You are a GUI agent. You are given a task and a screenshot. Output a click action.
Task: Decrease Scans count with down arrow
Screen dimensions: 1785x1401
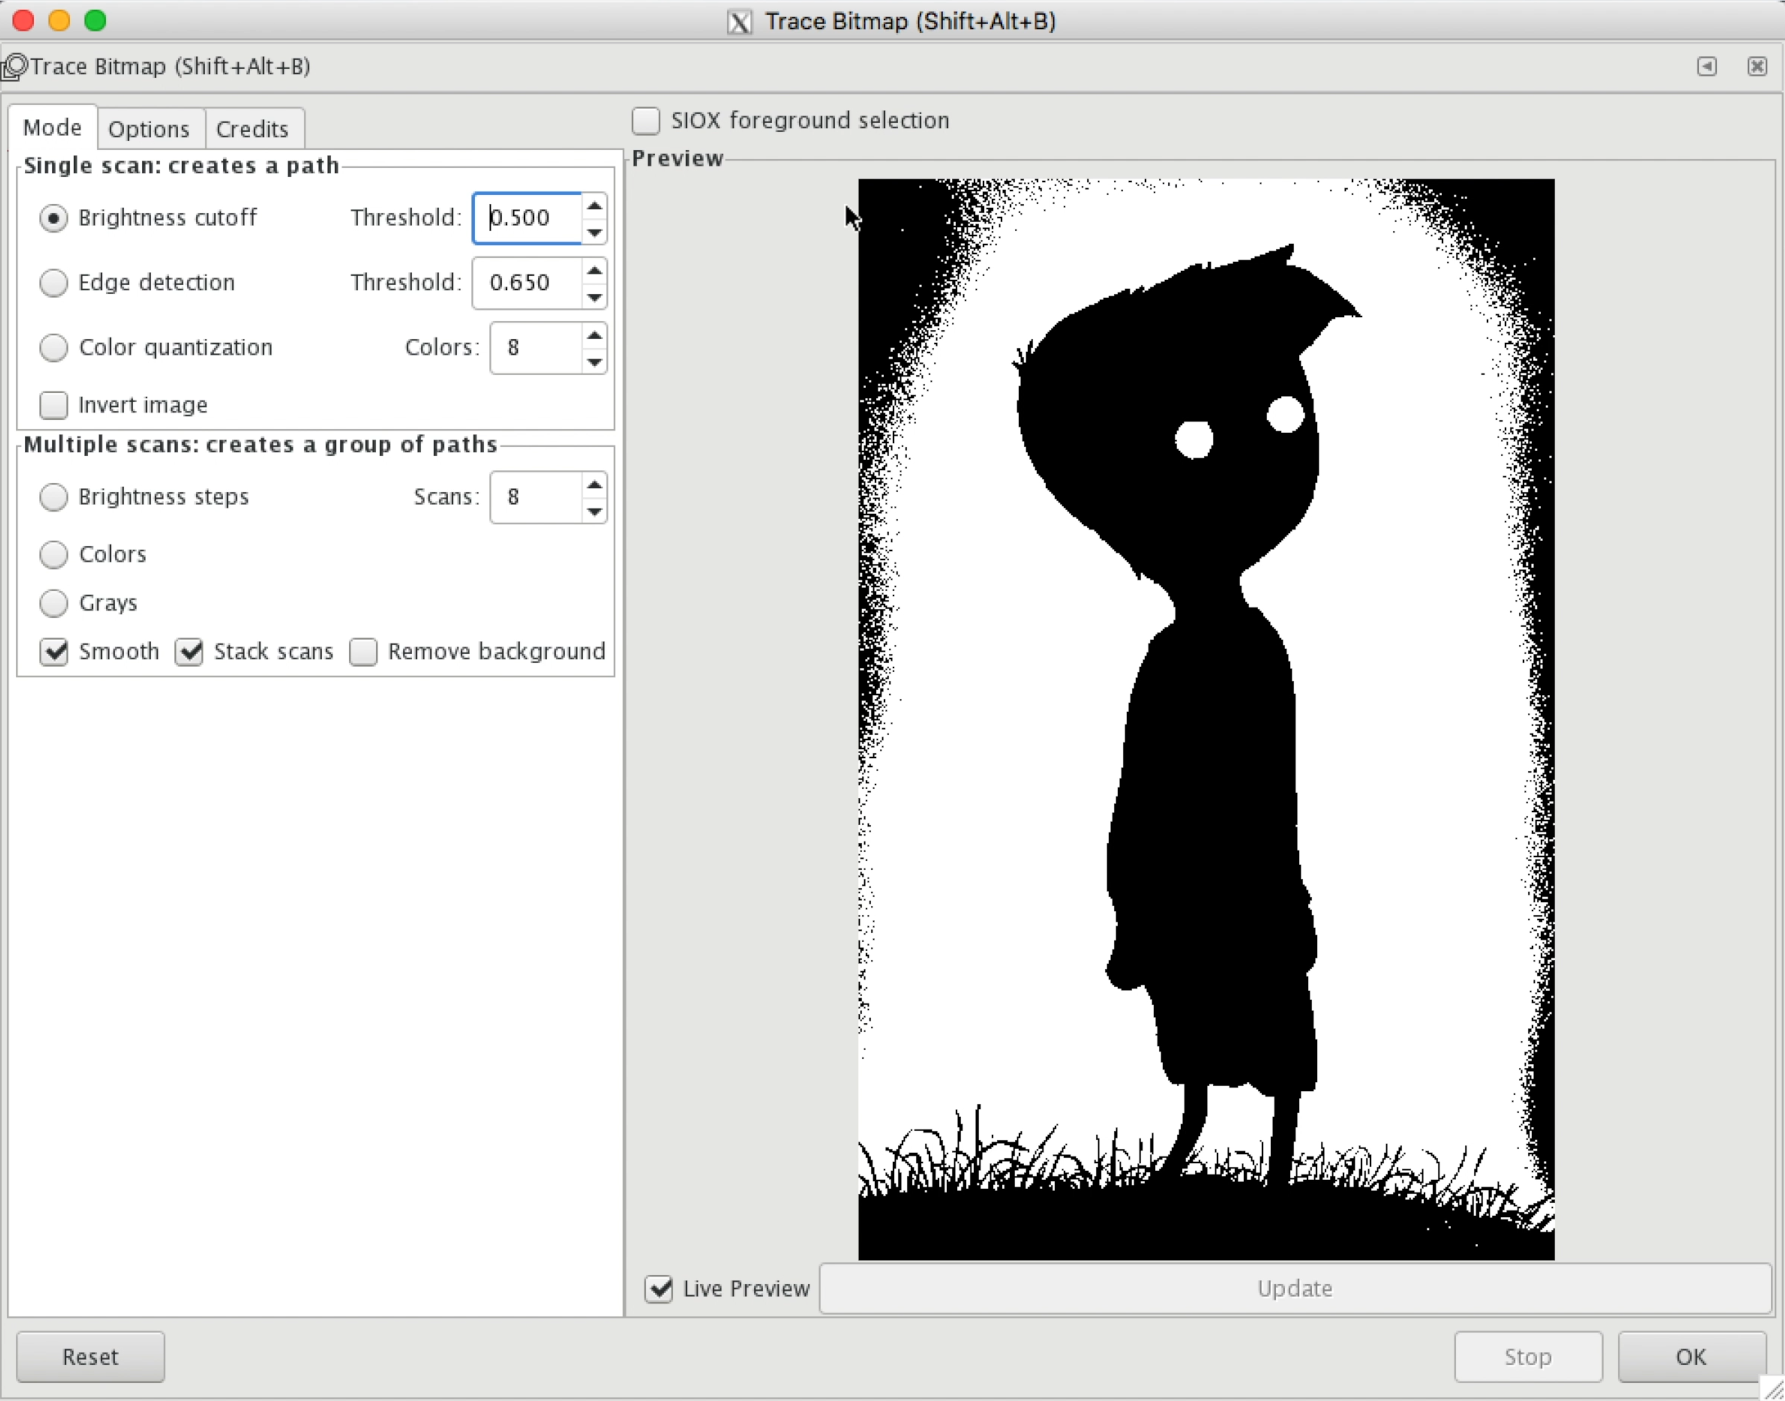point(595,511)
